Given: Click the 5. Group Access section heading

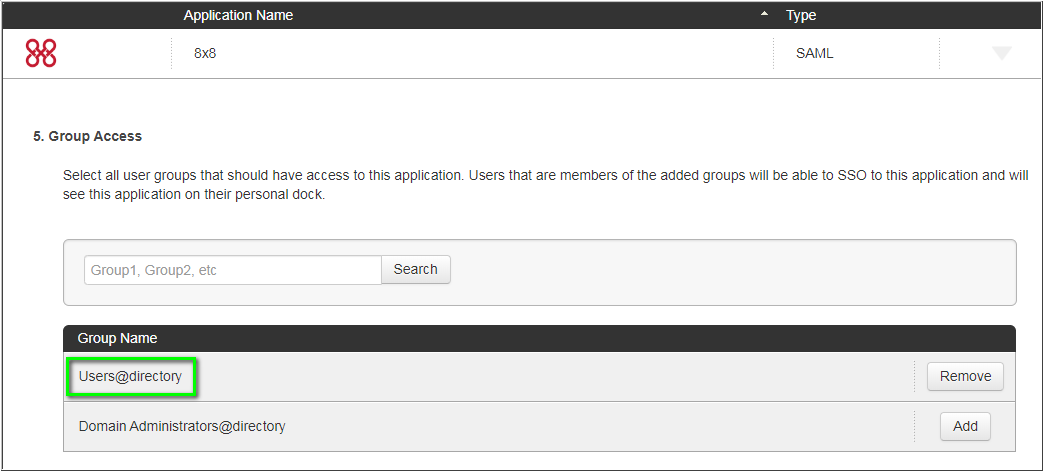Looking at the screenshot, I should 87,136.
